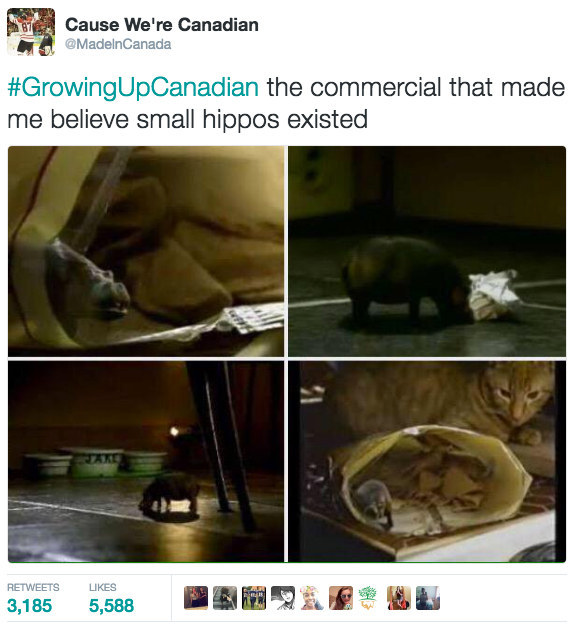View photo of hippo with crumpled paper
This screenshot has width=581, height=630.
[427, 252]
